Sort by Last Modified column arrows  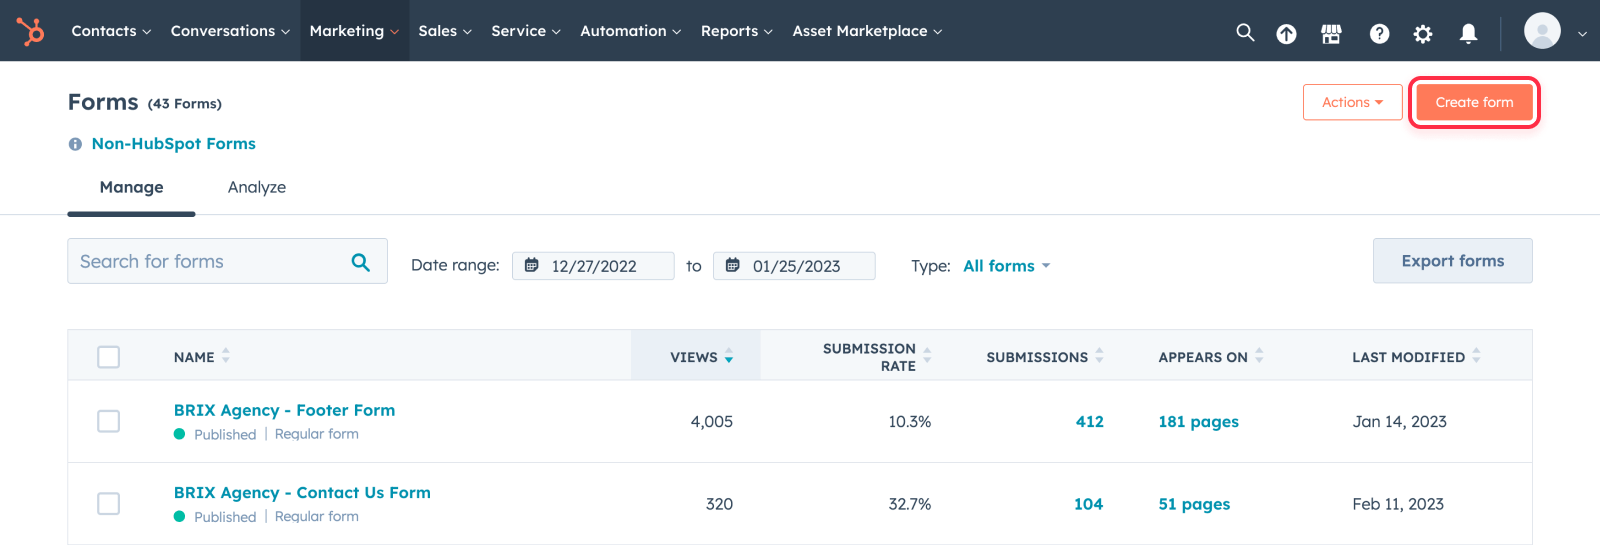[1477, 356]
